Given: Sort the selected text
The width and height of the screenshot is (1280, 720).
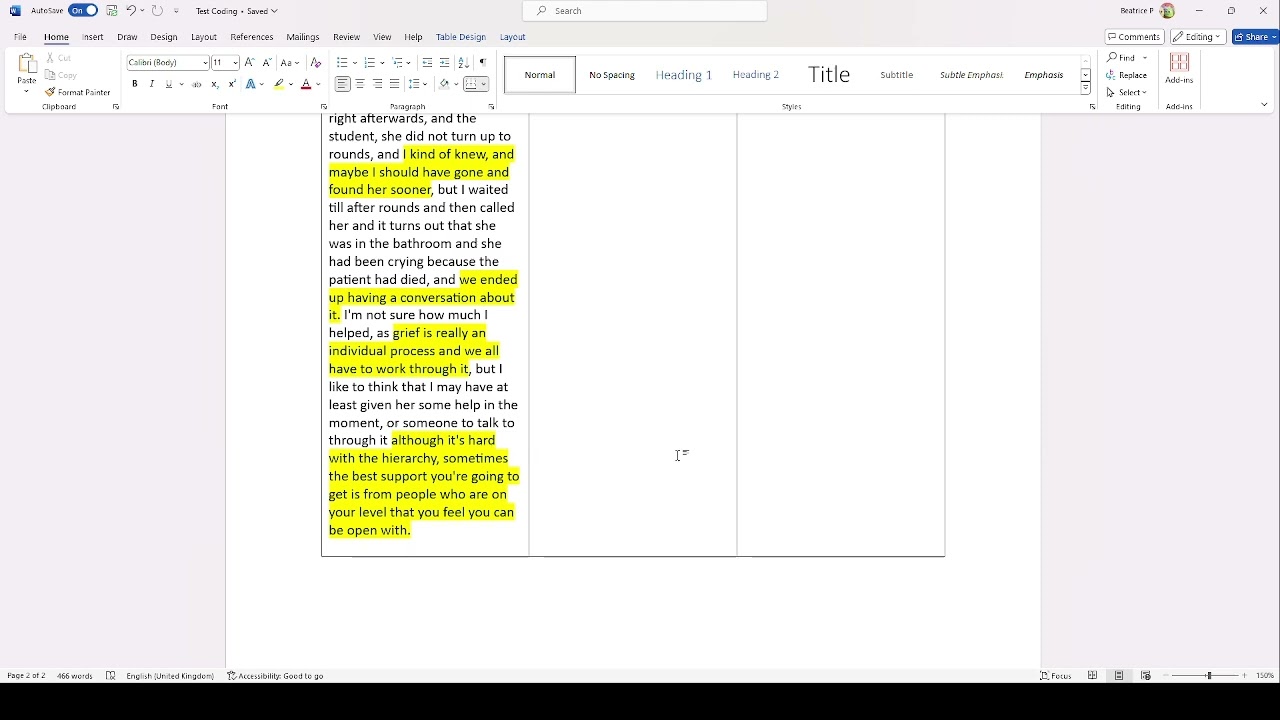Looking at the screenshot, I should click(x=464, y=63).
